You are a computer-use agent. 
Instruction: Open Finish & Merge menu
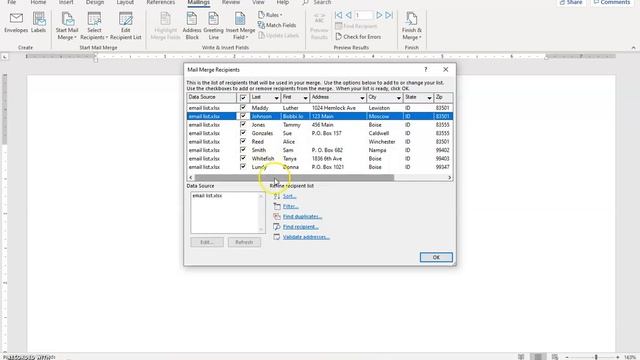[411, 26]
